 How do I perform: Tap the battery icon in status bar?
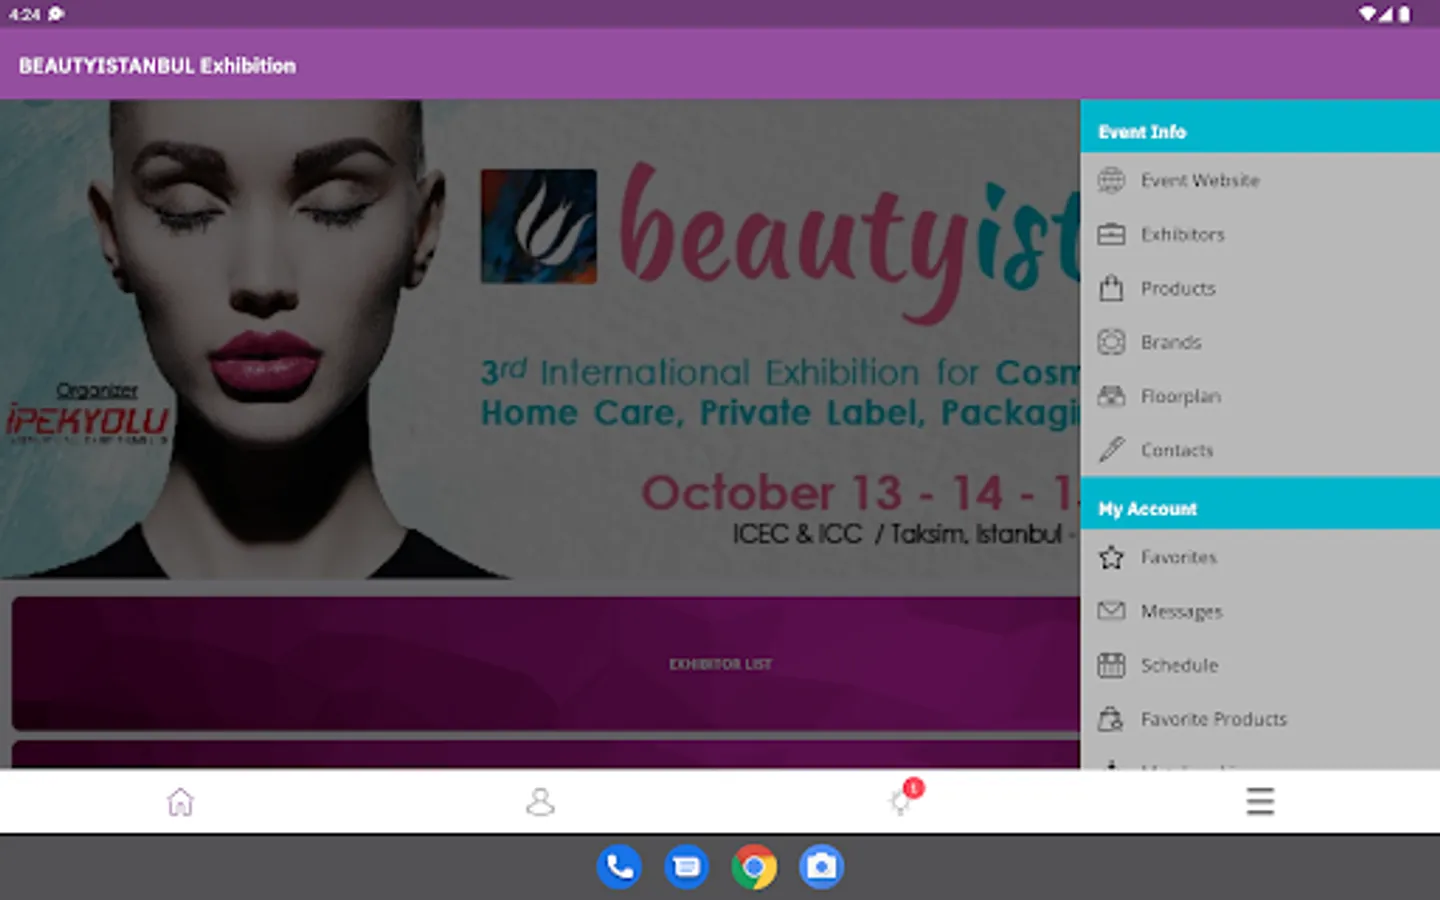click(x=1404, y=14)
